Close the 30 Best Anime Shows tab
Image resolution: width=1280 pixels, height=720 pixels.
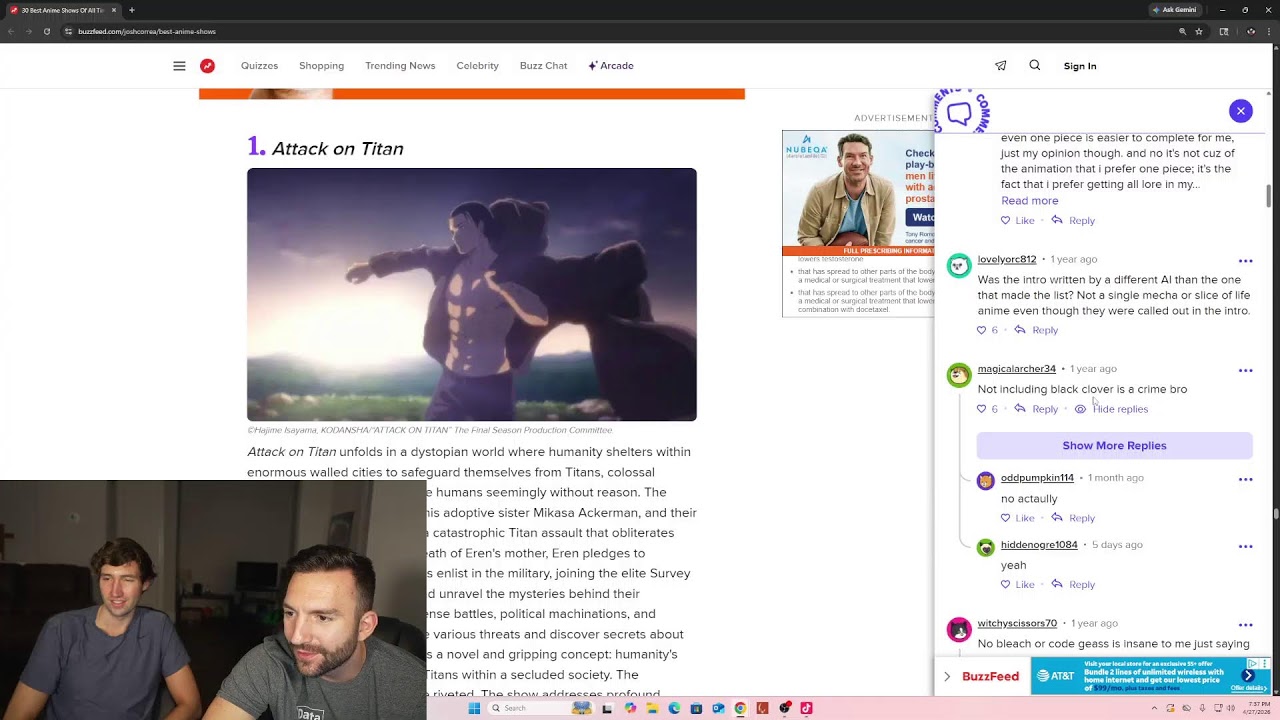(x=113, y=10)
